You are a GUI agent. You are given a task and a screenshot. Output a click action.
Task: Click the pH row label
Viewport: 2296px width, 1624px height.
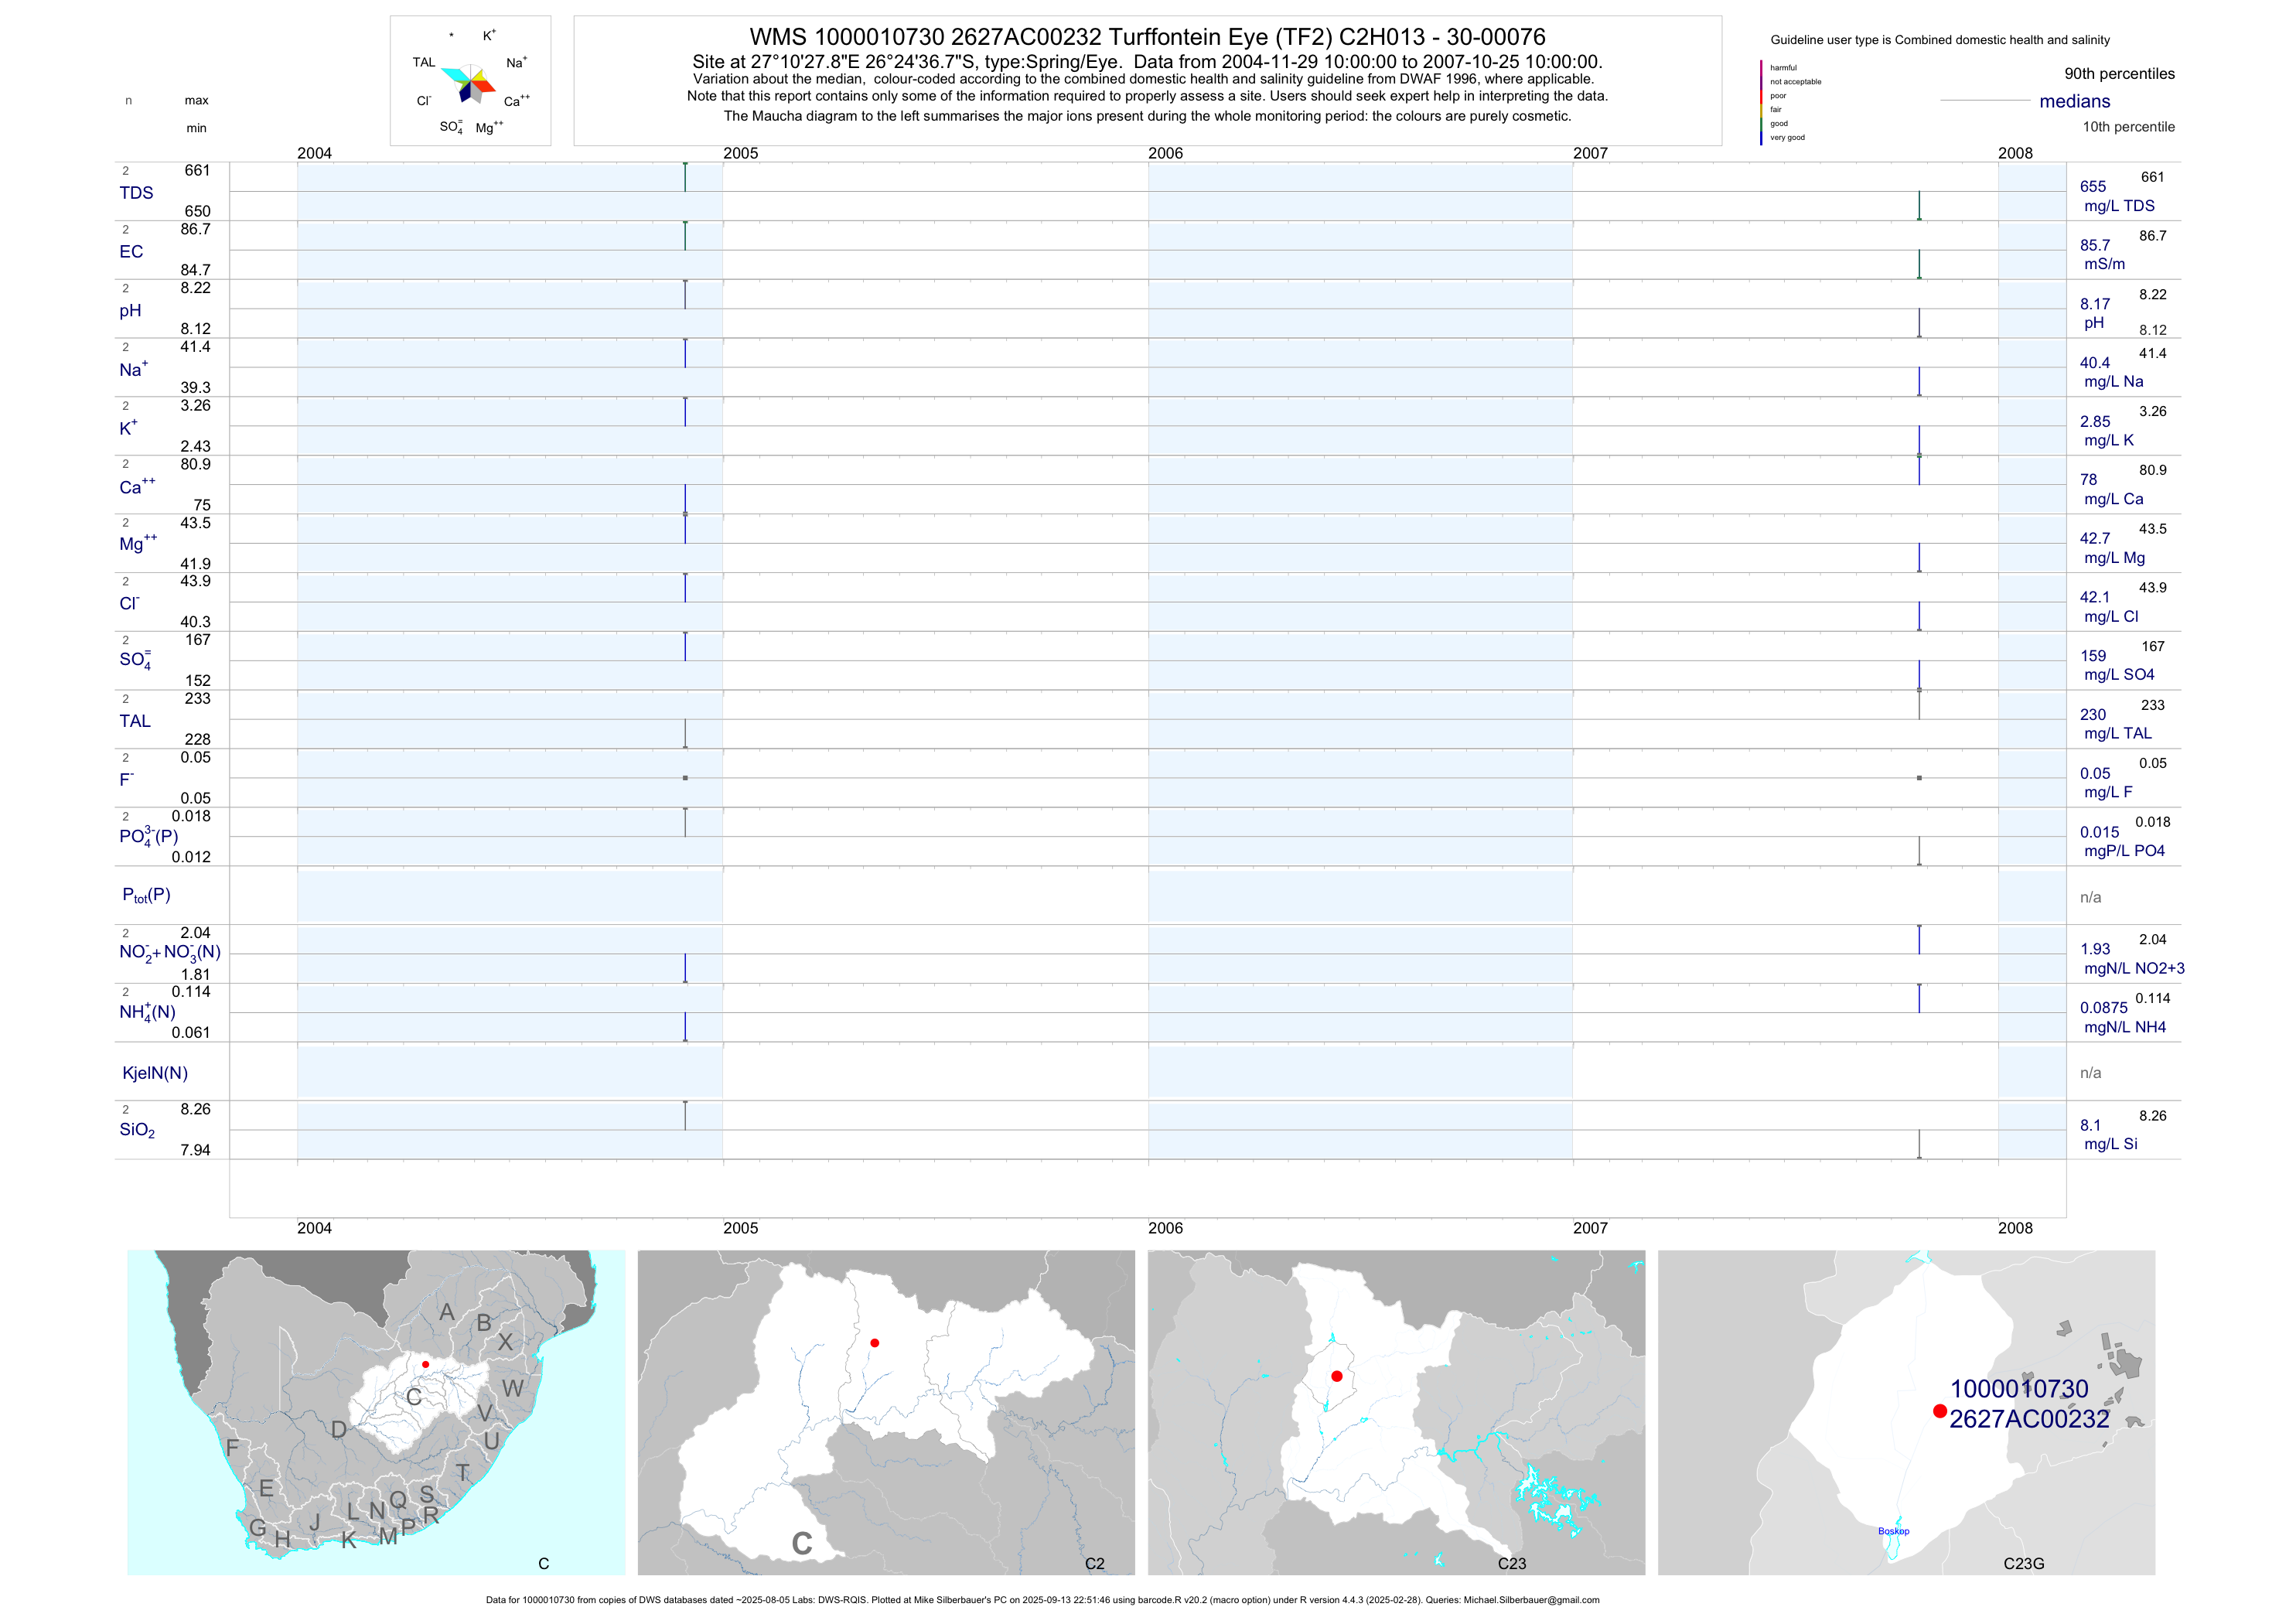tap(130, 311)
